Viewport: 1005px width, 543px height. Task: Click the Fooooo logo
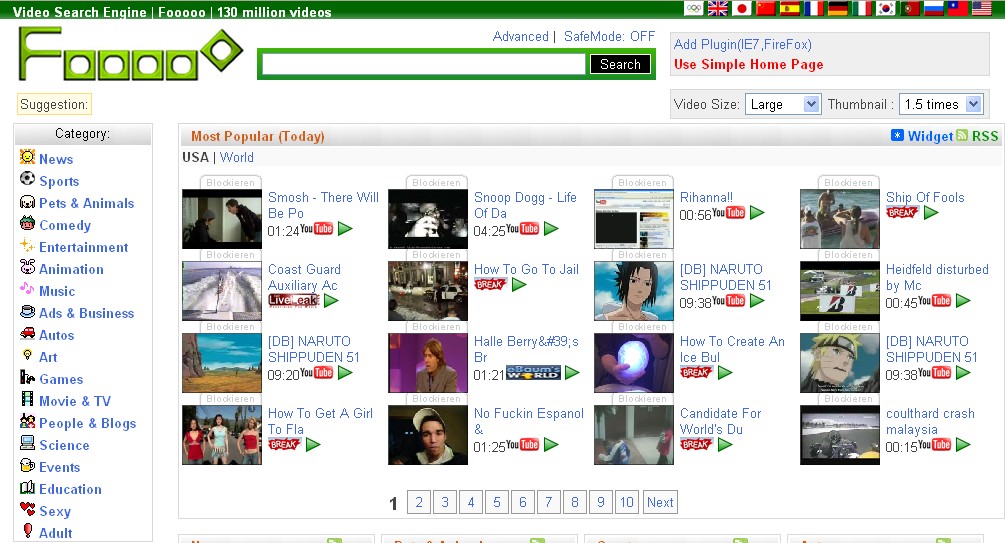click(130, 54)
